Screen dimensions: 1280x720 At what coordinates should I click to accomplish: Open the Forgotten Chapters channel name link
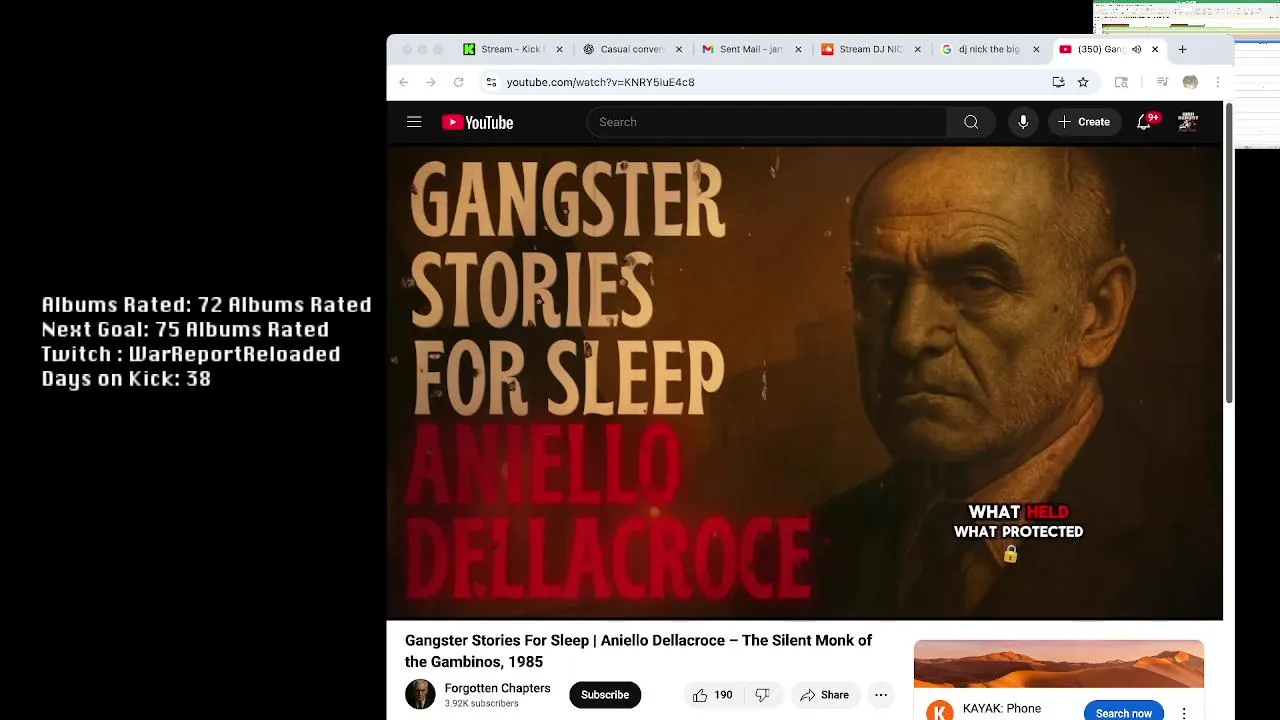coord(497,688)
